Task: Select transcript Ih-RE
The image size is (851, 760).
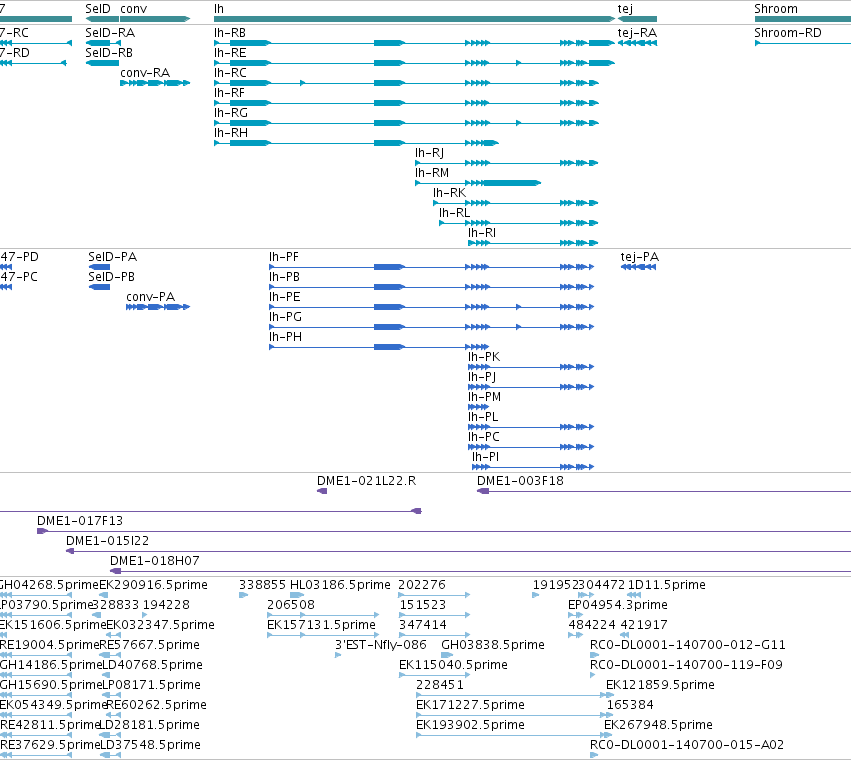Action: coord(414,63)
